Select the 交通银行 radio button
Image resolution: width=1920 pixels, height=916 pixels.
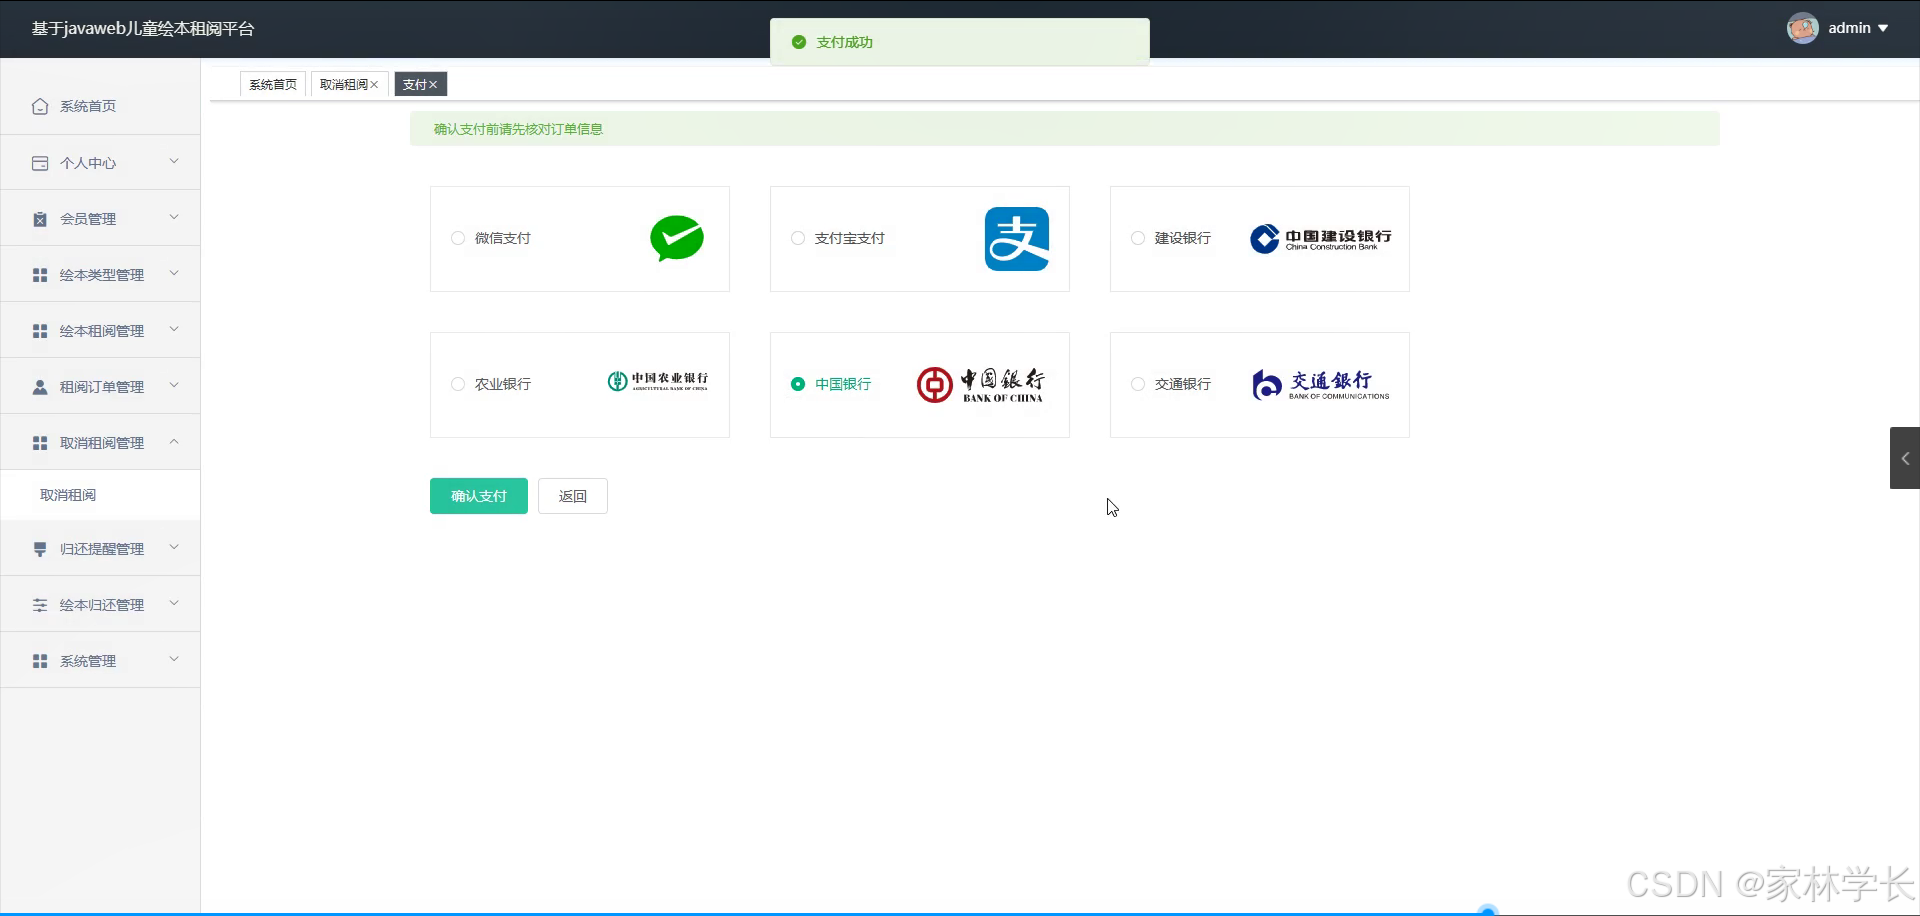click(1138, 384)
